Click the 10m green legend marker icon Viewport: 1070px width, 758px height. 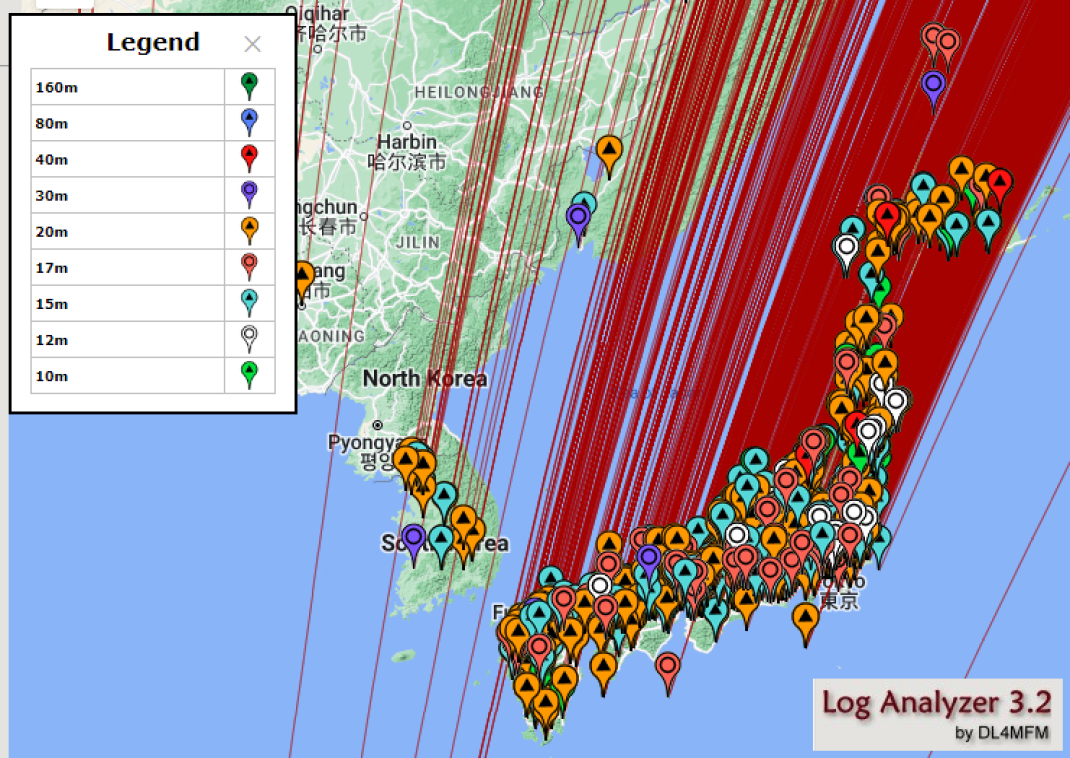click(249, 374)
